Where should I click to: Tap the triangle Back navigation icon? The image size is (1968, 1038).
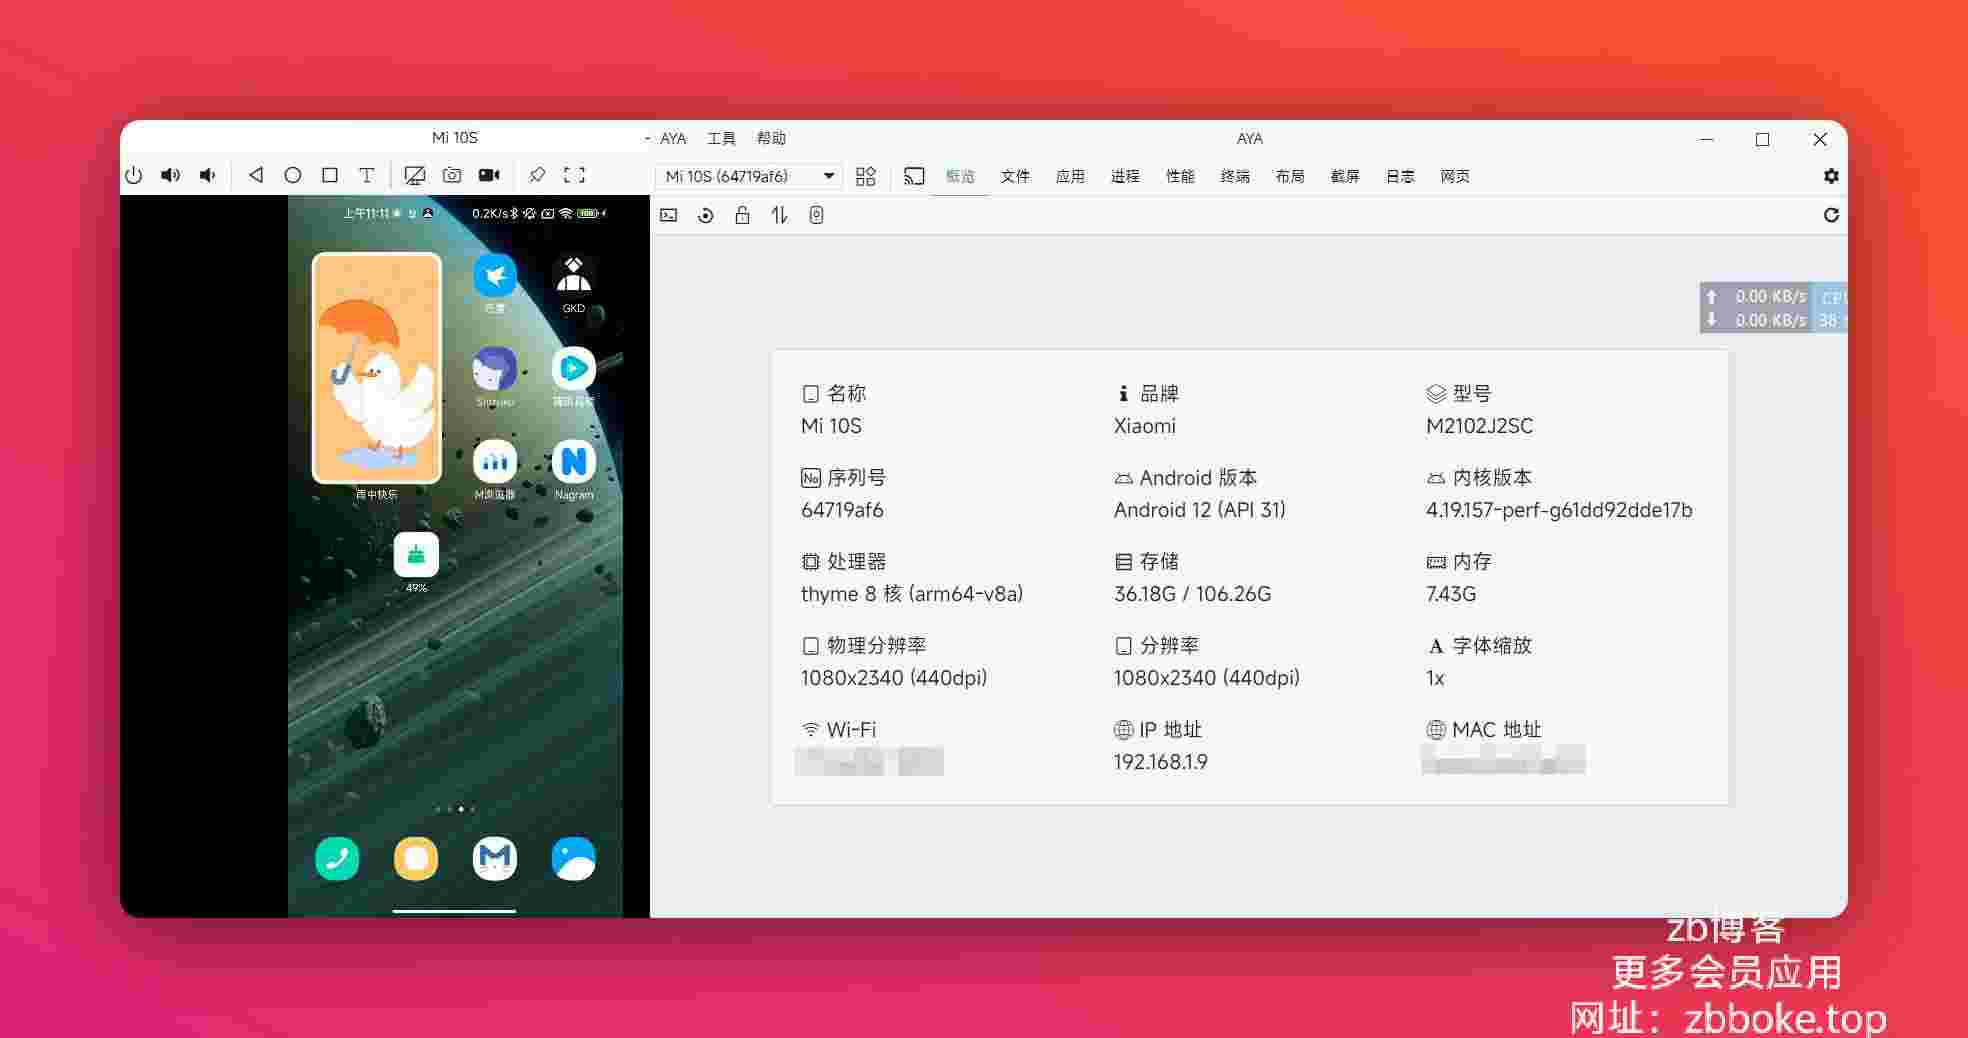point(256,175)
